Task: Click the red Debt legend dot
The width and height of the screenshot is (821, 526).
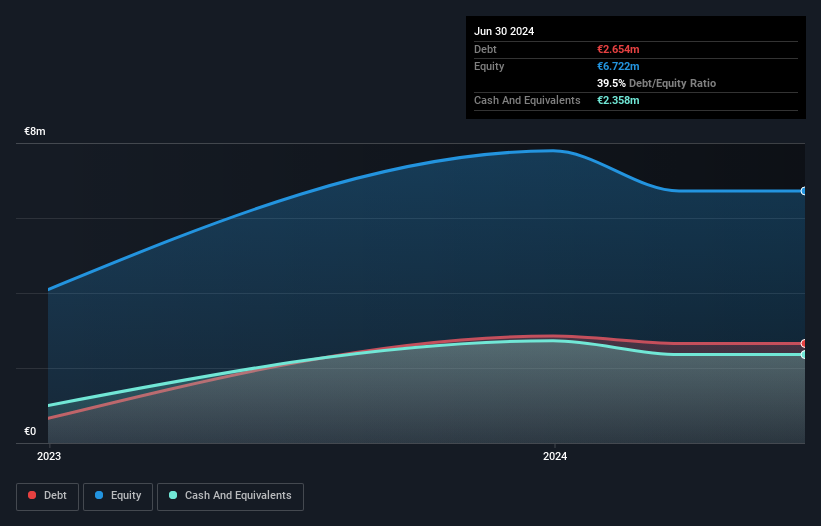Action: tap(32, 495)
